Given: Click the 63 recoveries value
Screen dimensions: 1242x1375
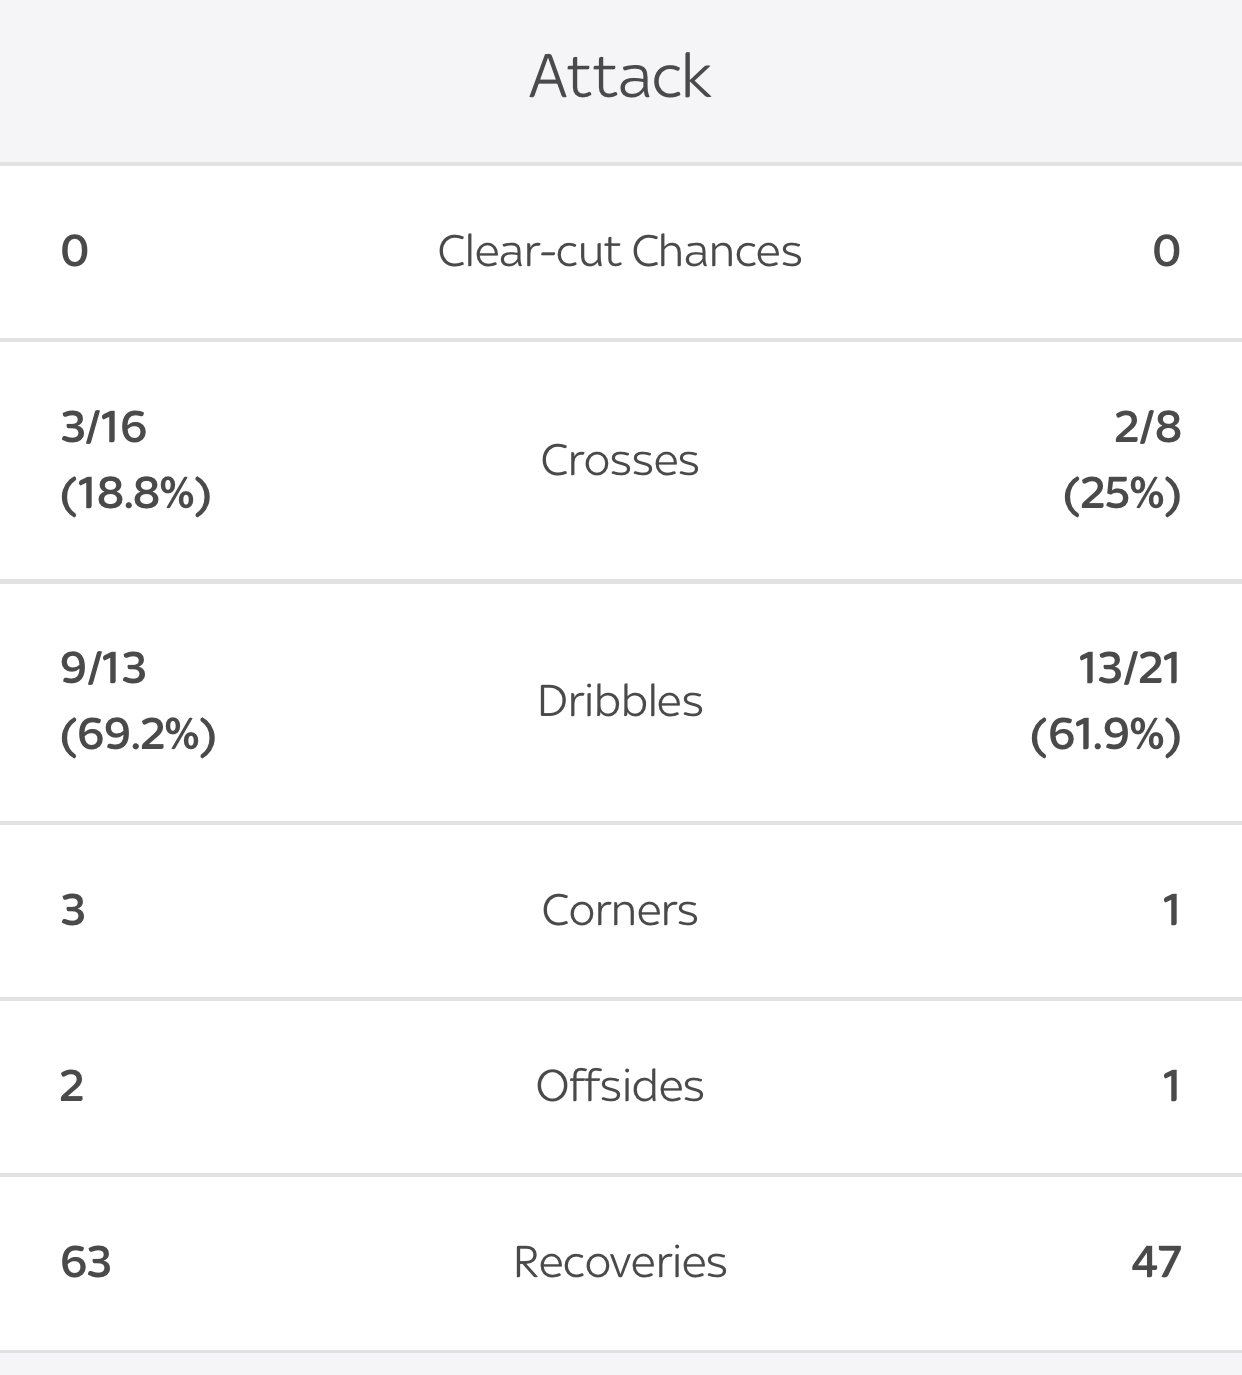Looking at the screenshot, I should 86,1262.
